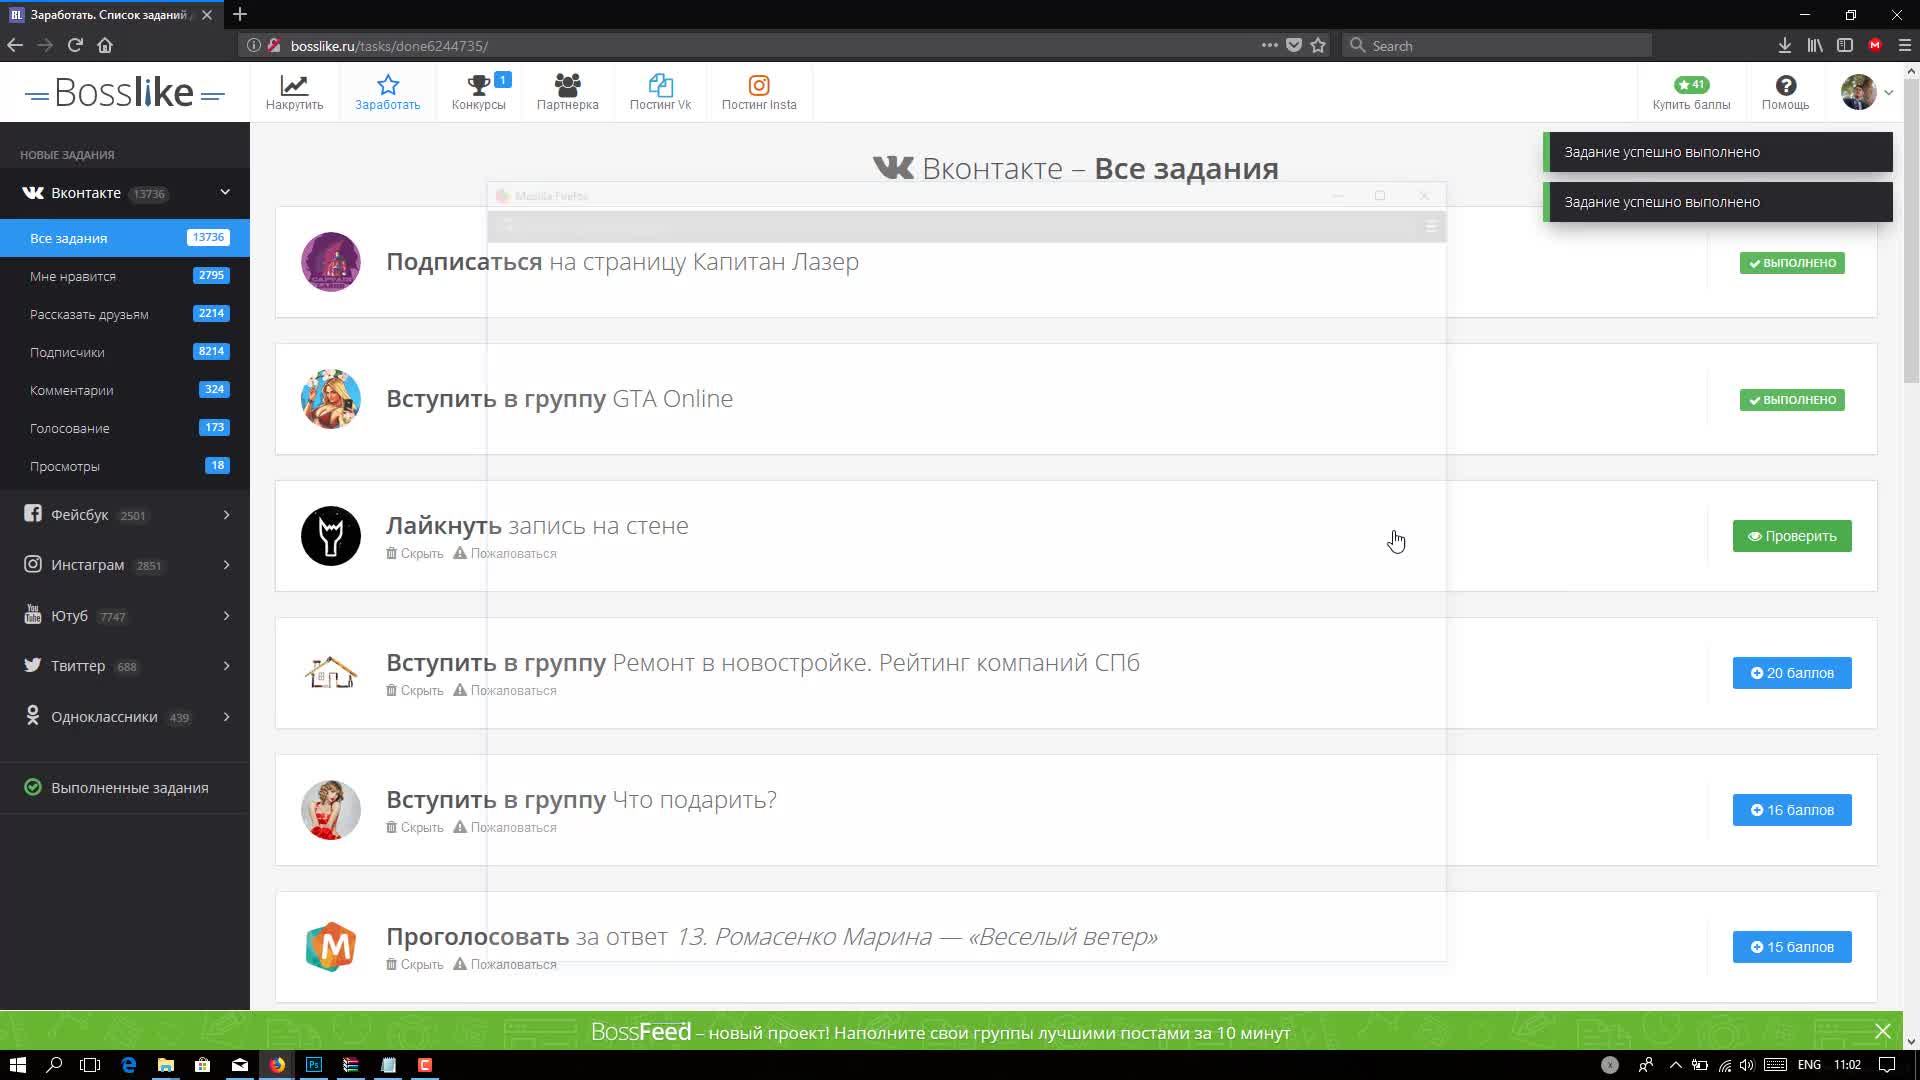Screen dimensions: 1920x1080
Task: Select Подписчики task category
Action: click(x=125, y=352)
